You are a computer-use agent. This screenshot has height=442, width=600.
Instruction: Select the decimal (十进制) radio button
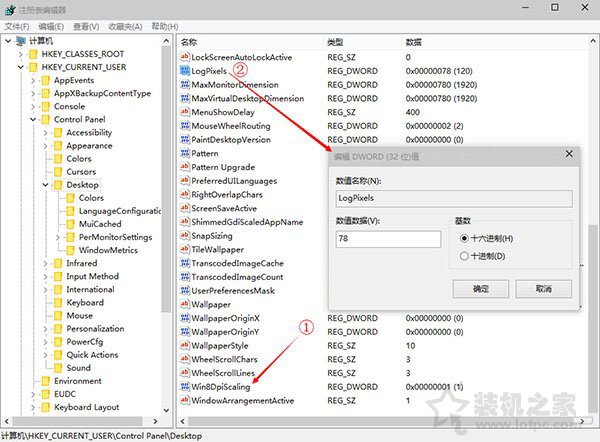tap(464, 256)
